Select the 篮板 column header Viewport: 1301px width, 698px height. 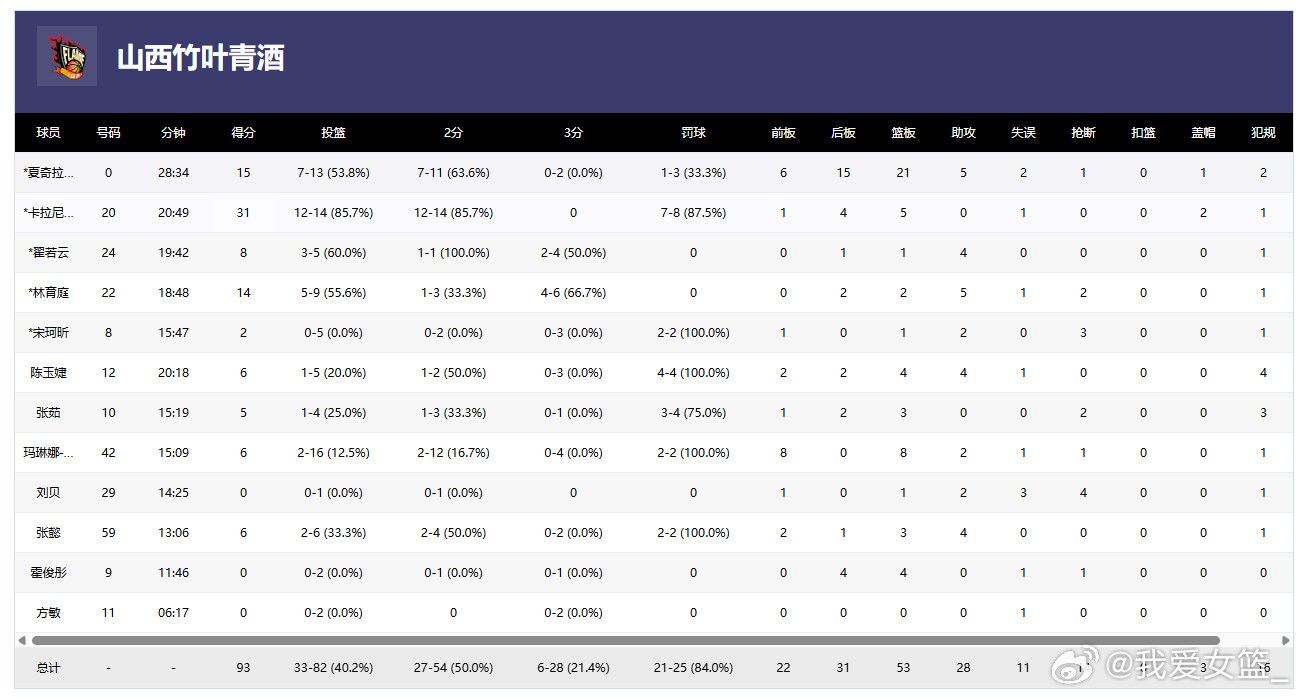(903, 133)
